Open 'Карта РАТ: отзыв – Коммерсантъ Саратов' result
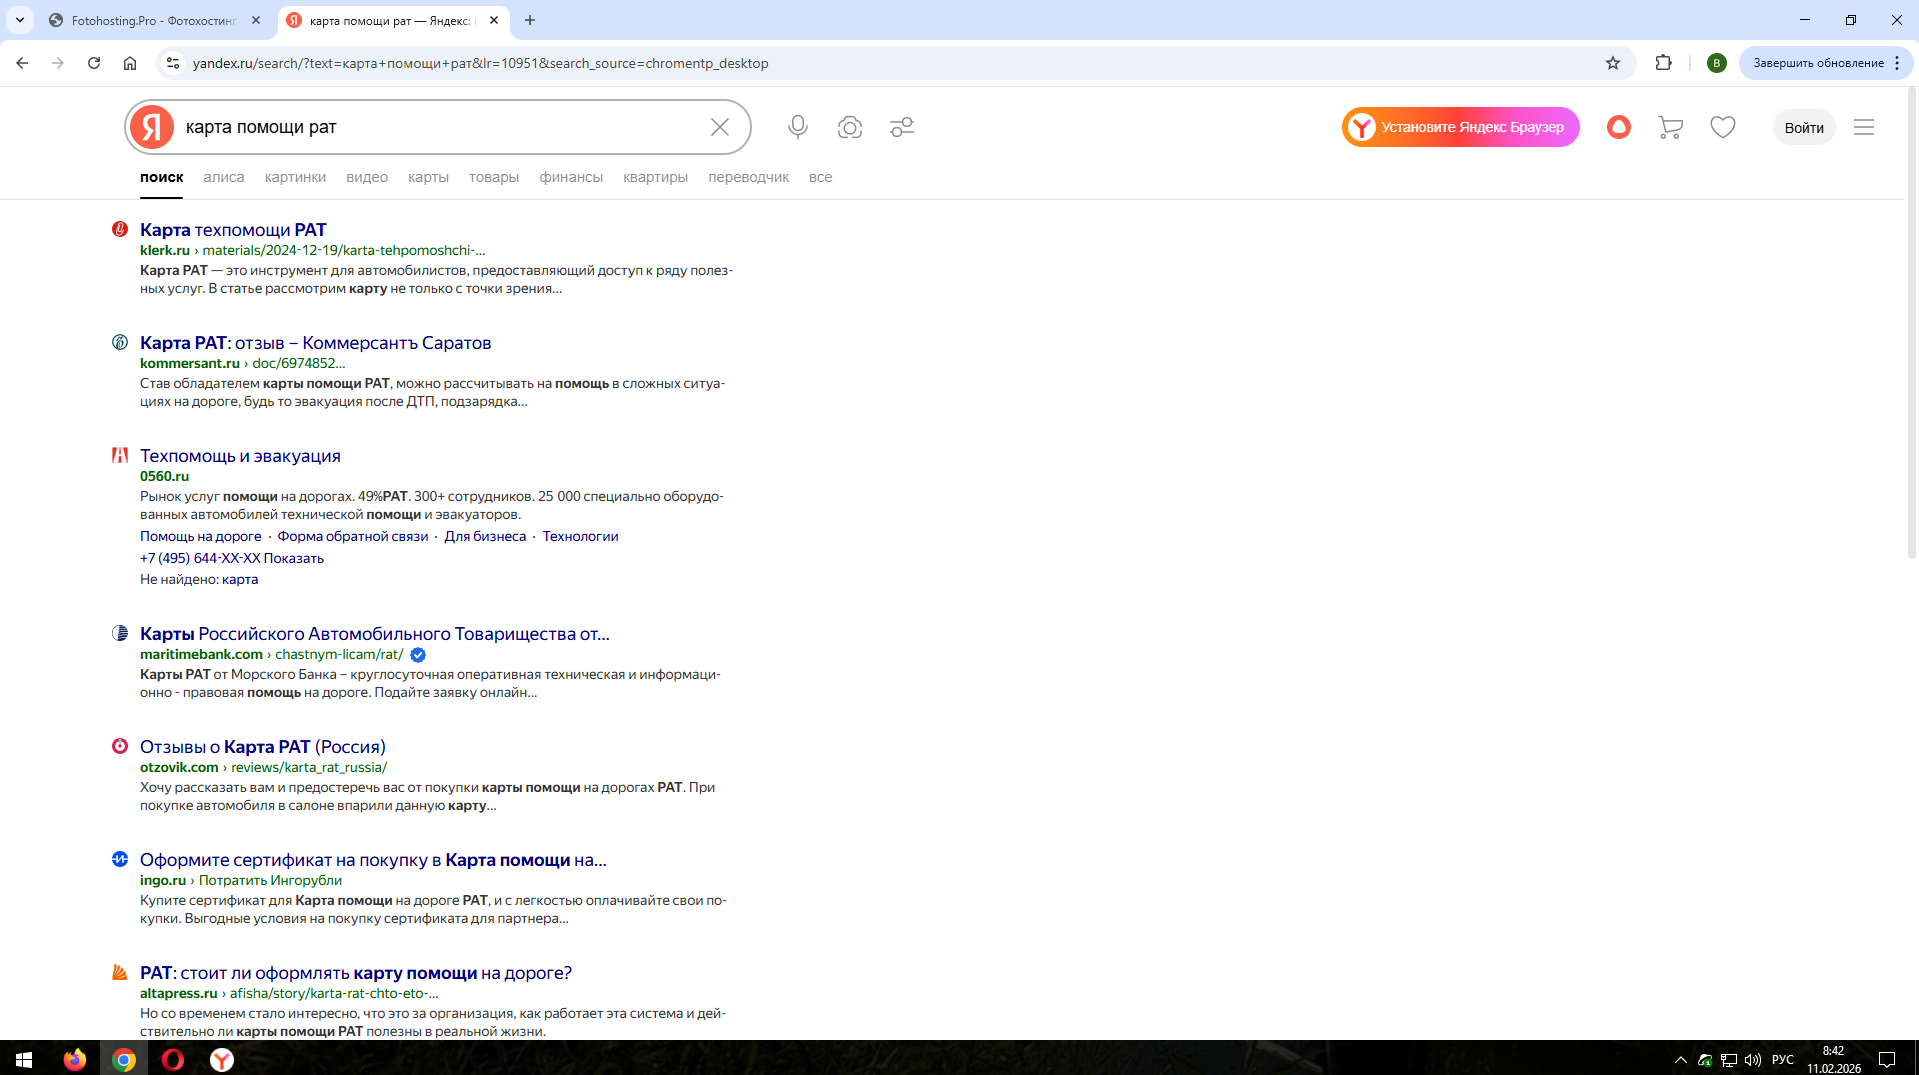 [x=316, y=343]
